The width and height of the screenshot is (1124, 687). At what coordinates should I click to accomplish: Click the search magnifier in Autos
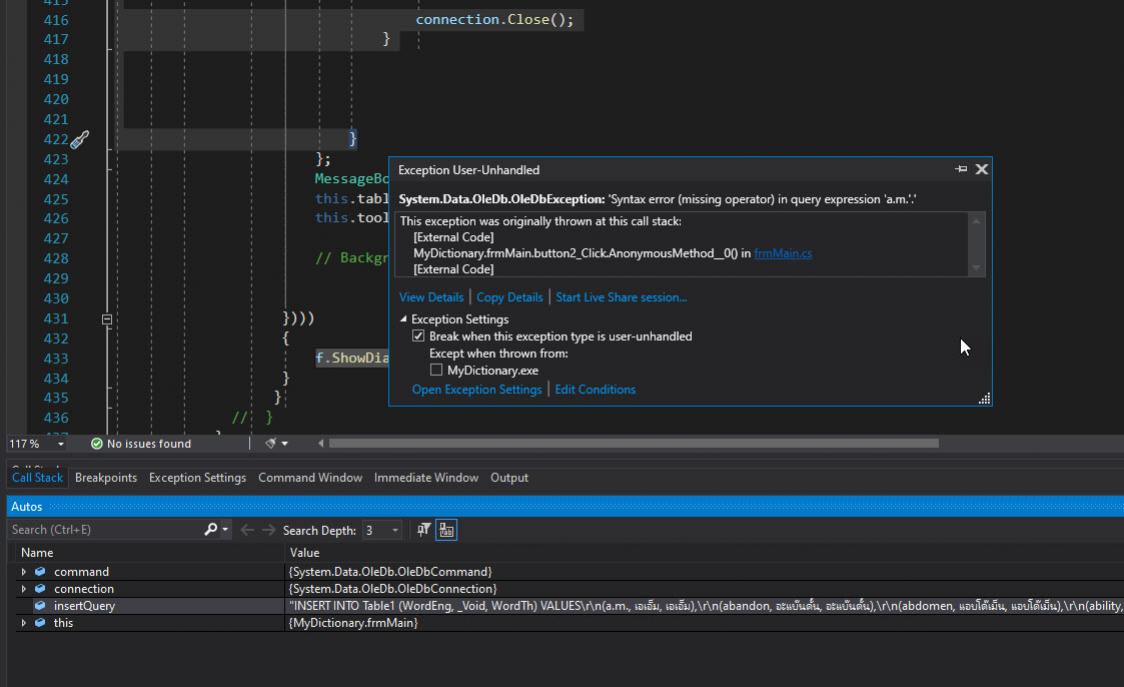coord(211,530)
